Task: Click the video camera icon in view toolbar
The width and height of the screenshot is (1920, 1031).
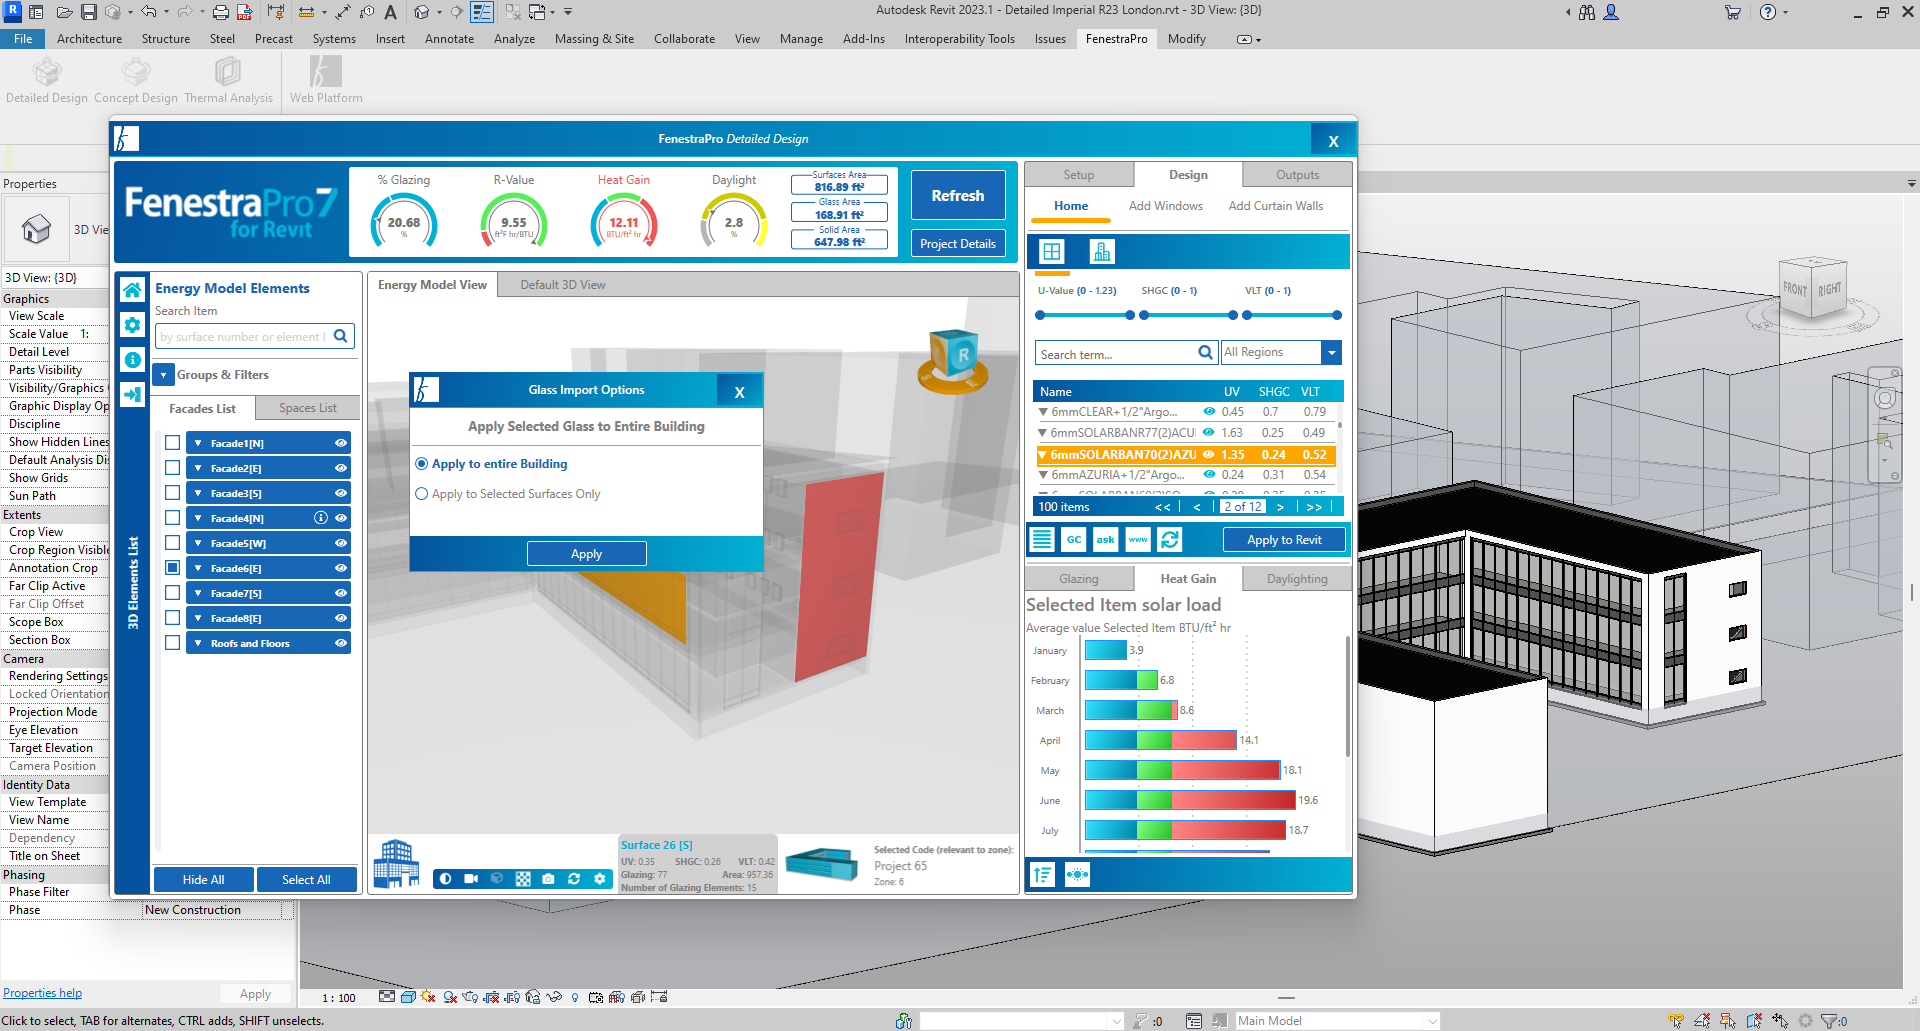Action: point(471,879)
